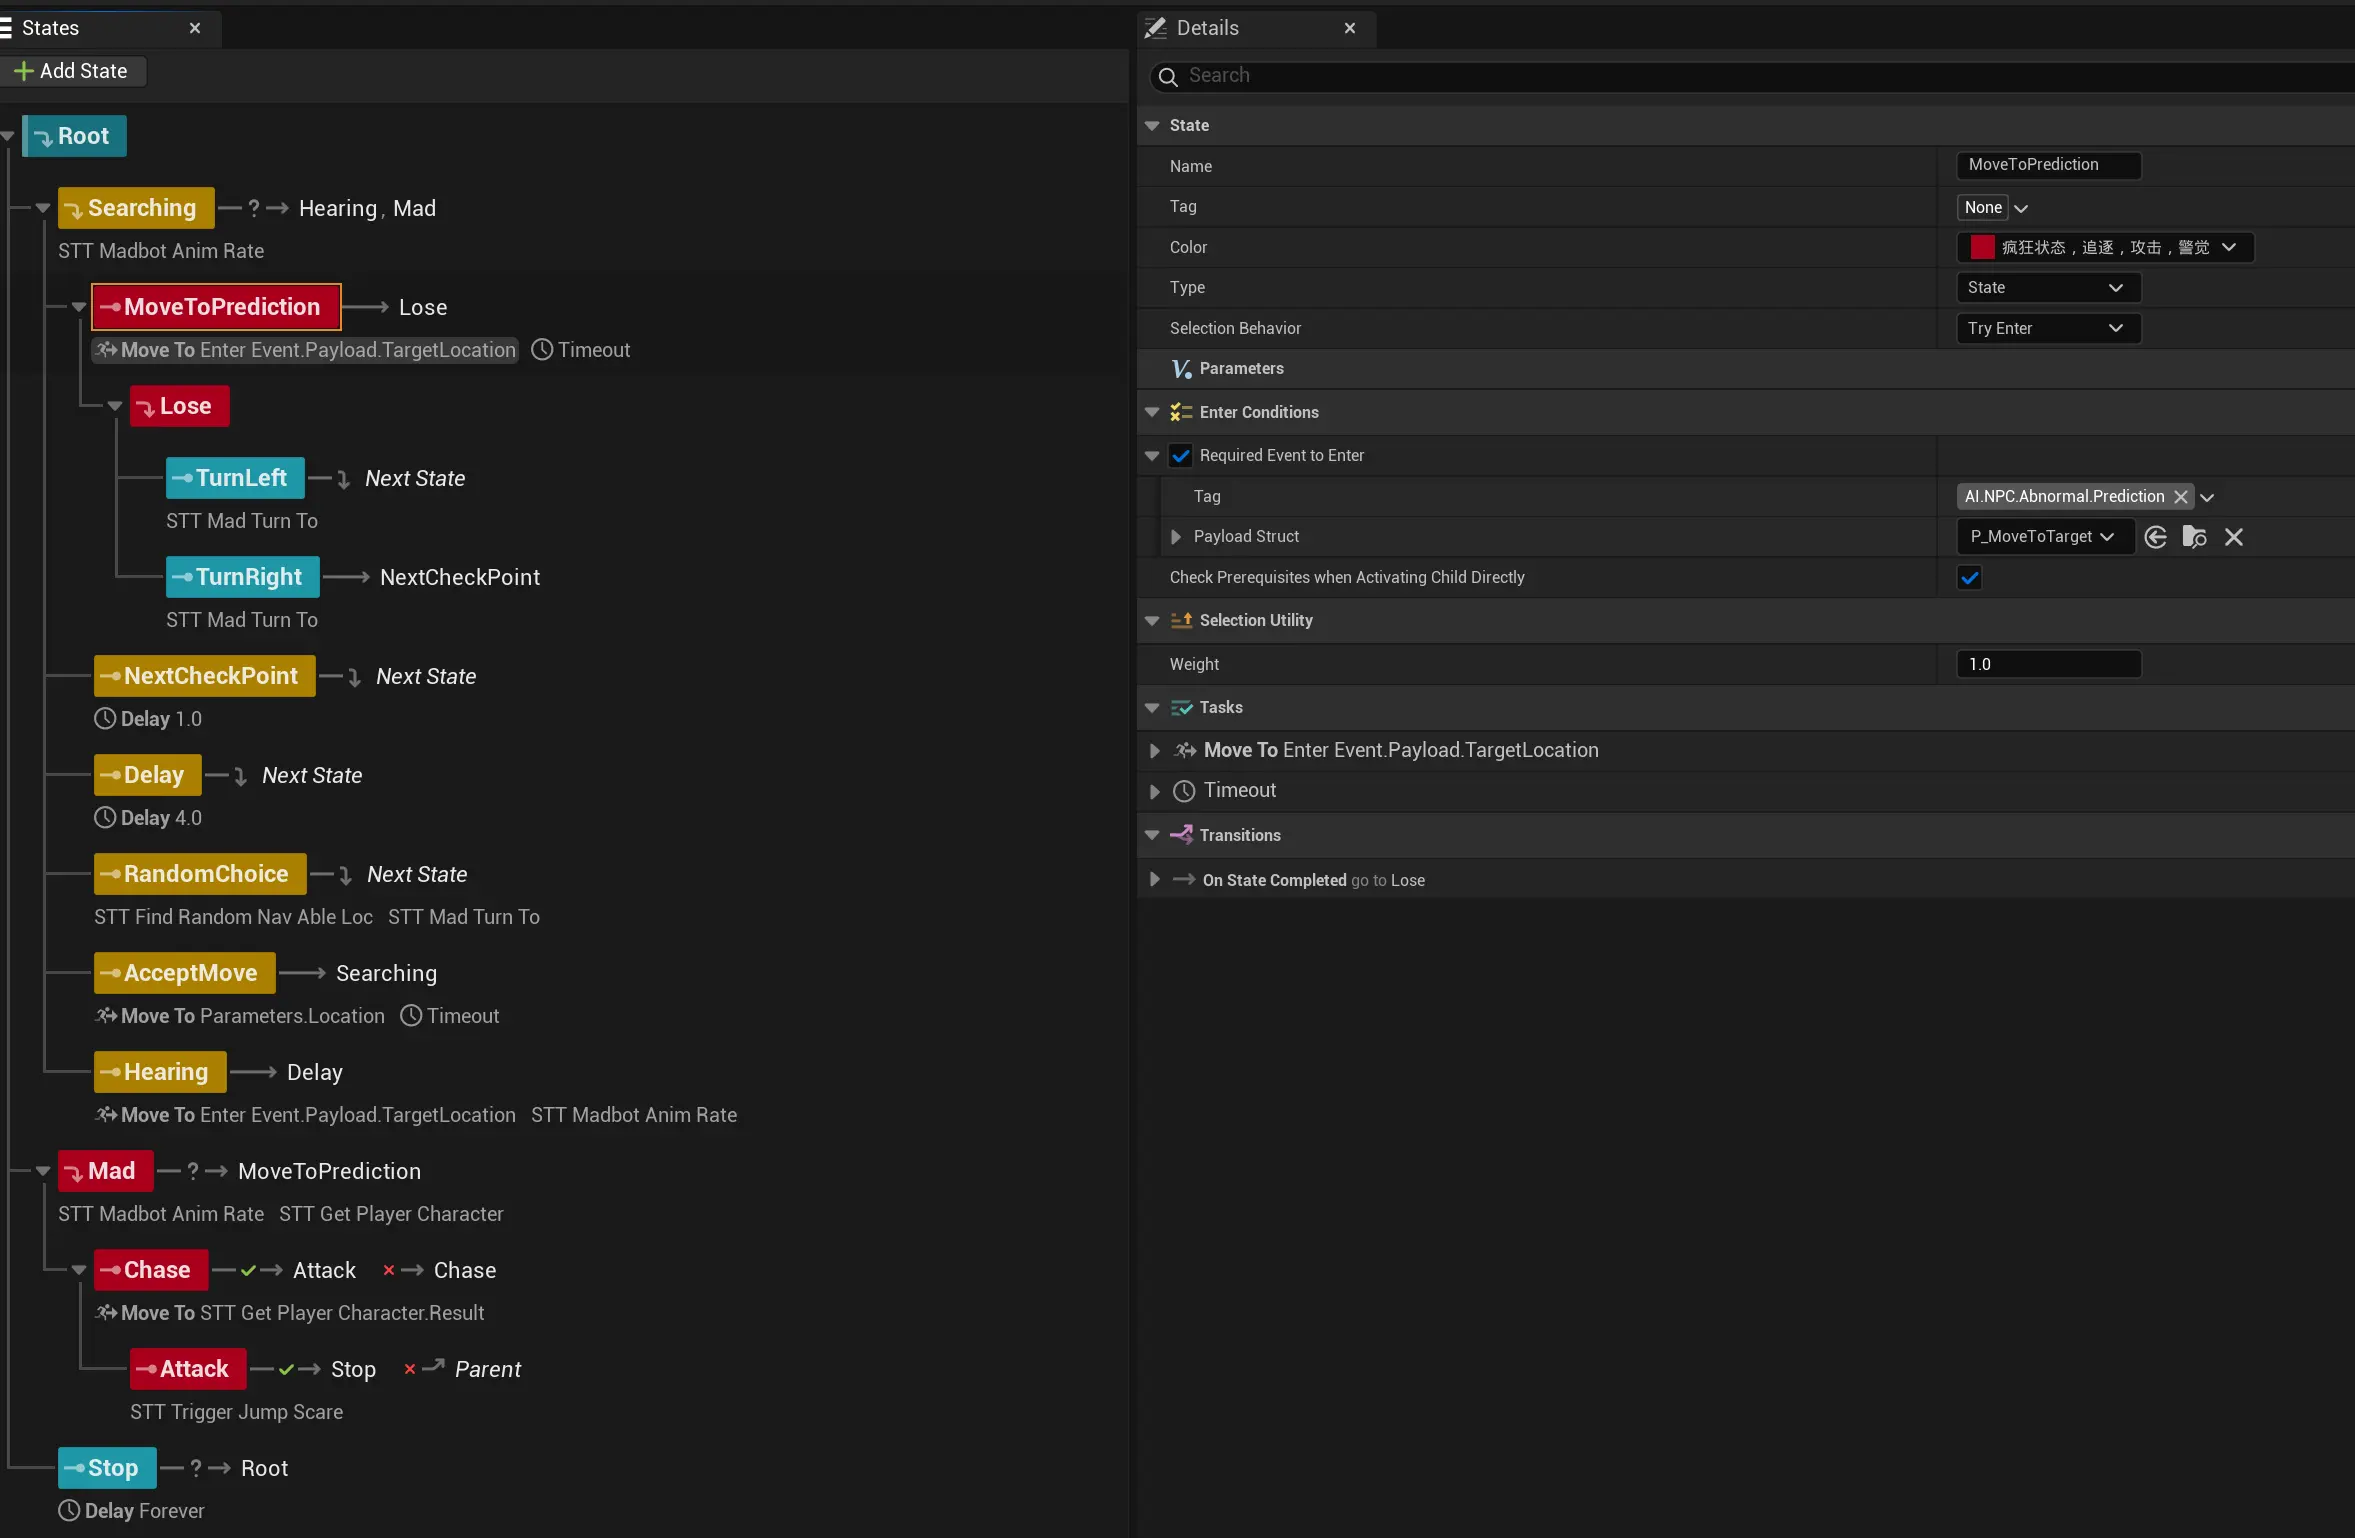Clear Payload Struct with the X icon
This screenshot has width=2355, height=1538.
tap(2233, 537)
